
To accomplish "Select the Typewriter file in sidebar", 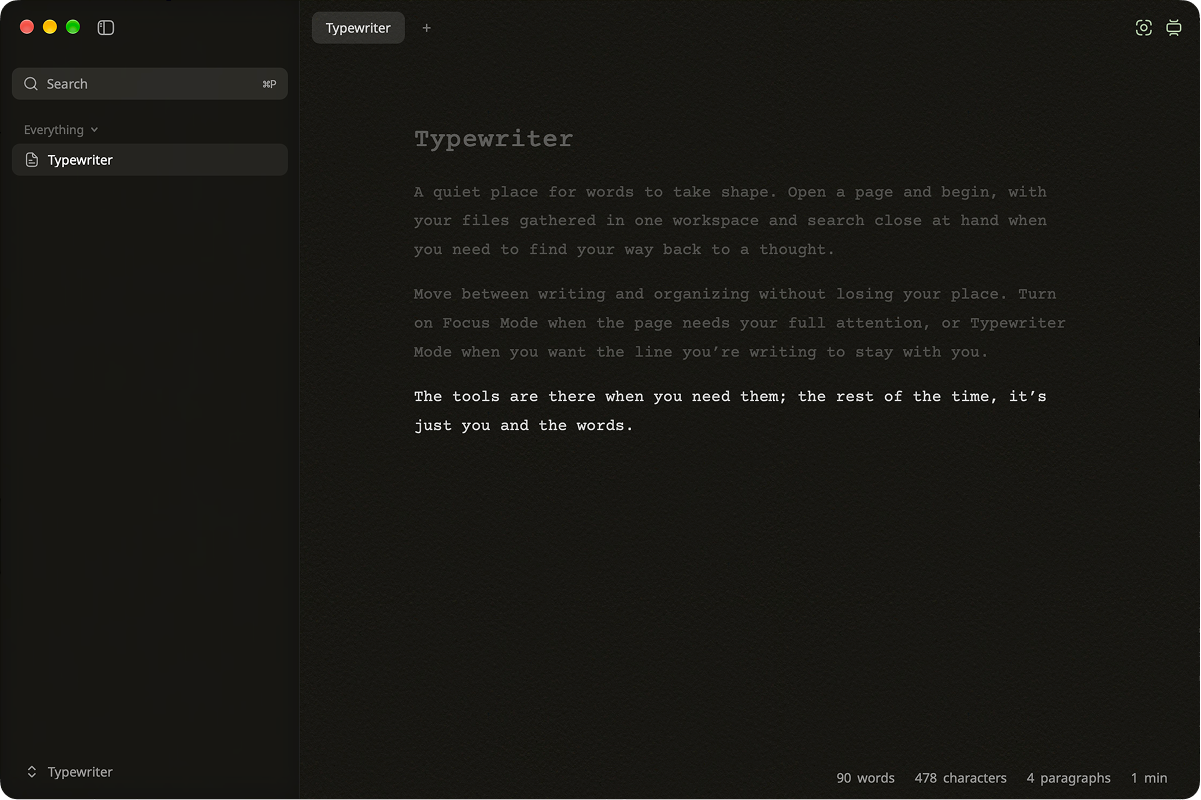I will click(150, 160).
